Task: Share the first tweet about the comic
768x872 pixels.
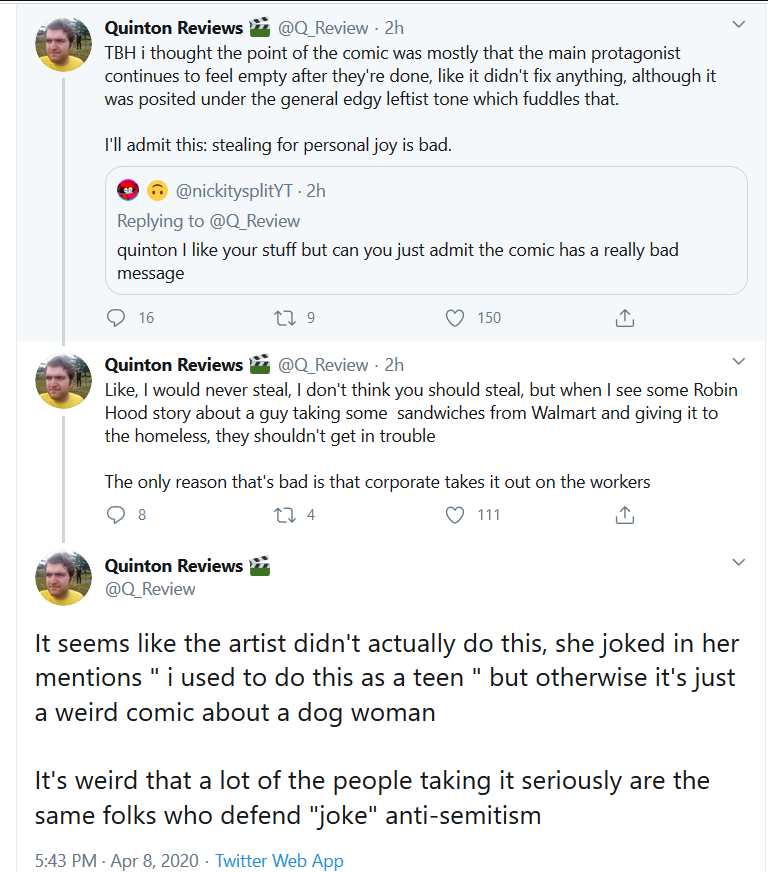Action: click(x=625, y=318)
